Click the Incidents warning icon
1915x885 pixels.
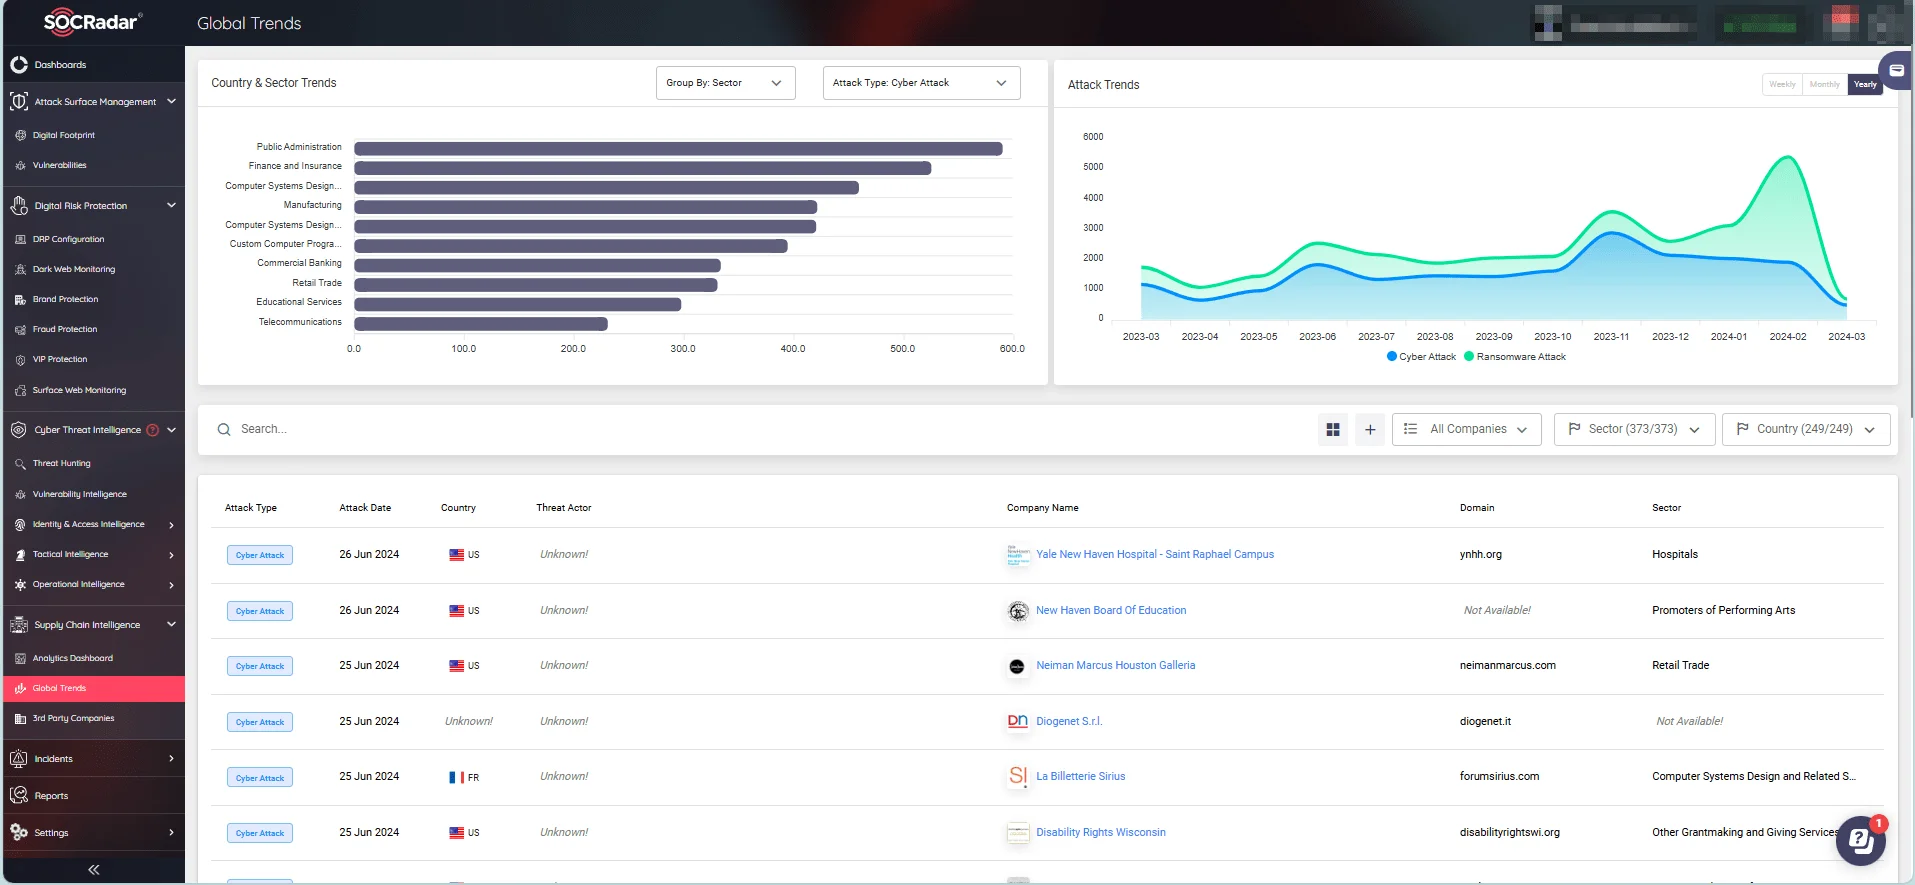(19, 759)
